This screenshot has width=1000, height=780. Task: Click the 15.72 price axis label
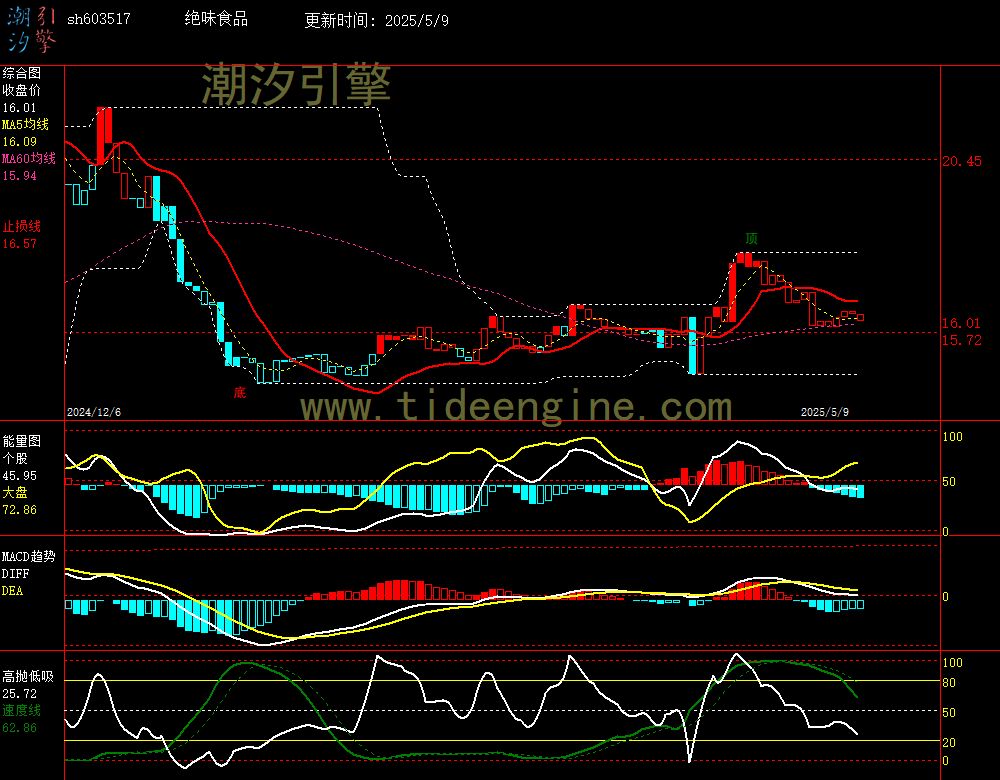click(962, 341)
